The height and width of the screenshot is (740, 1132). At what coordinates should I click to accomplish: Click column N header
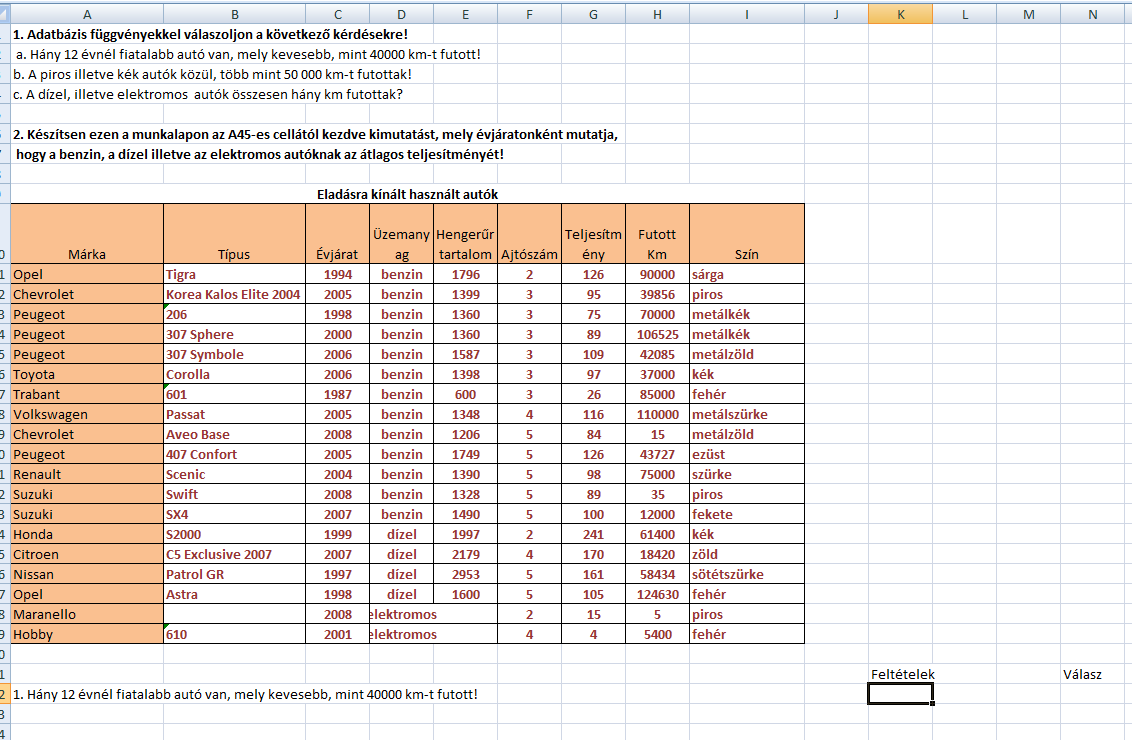click(1092, 14)
